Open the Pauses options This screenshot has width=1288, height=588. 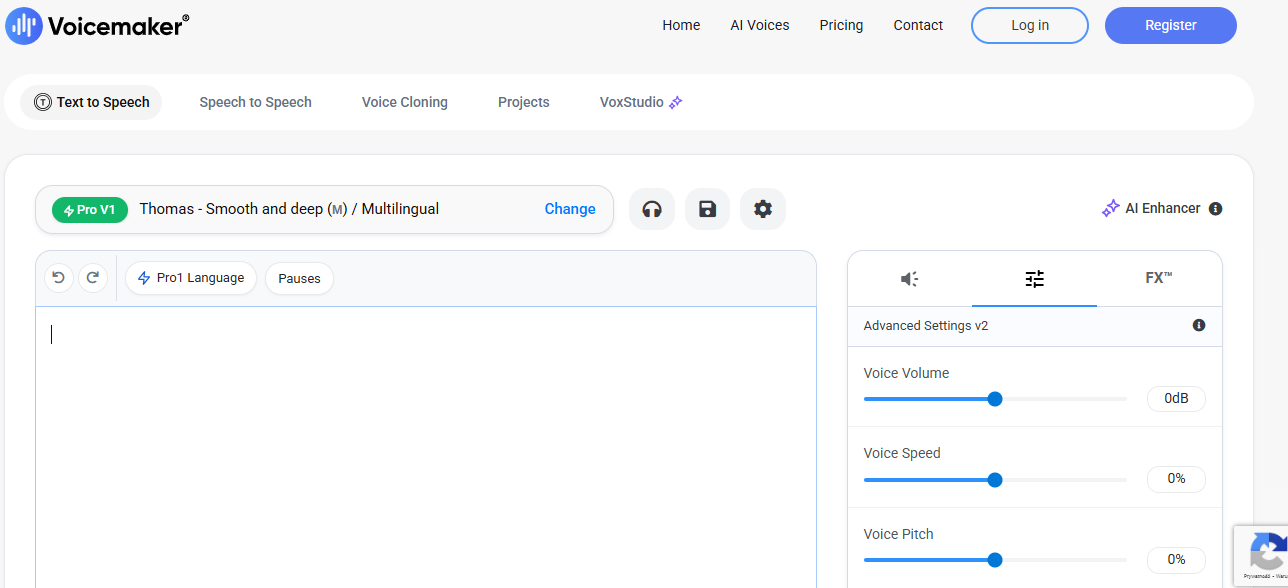click(299, 279)
